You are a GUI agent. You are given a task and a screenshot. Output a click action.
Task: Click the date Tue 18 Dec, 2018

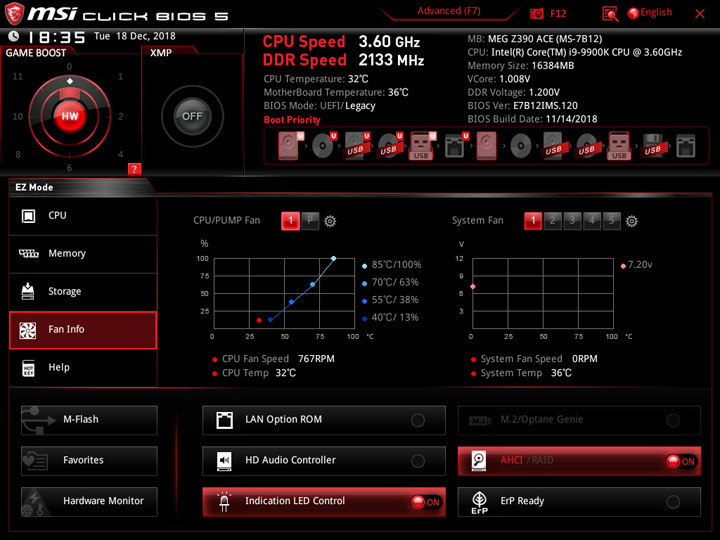135,36
